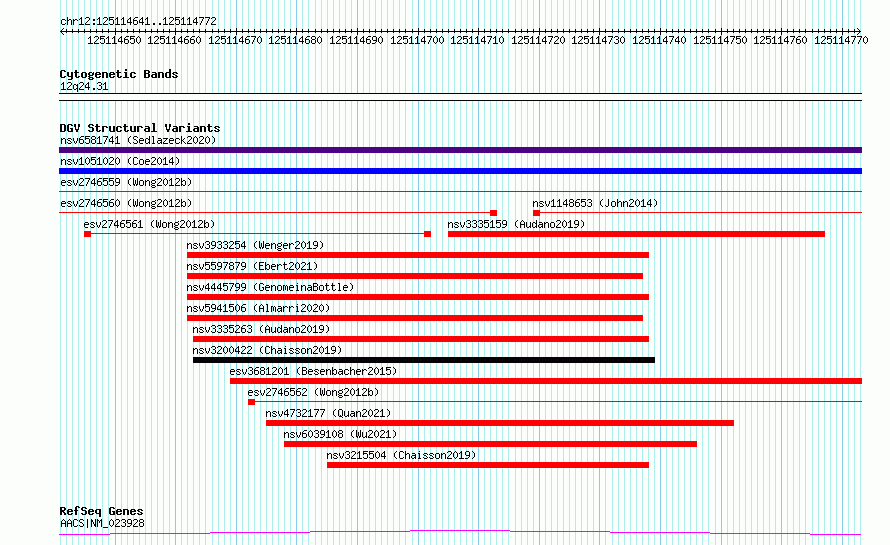Open the nsv3200422 (Chaisson2019) label

click(x=267, y=350)
